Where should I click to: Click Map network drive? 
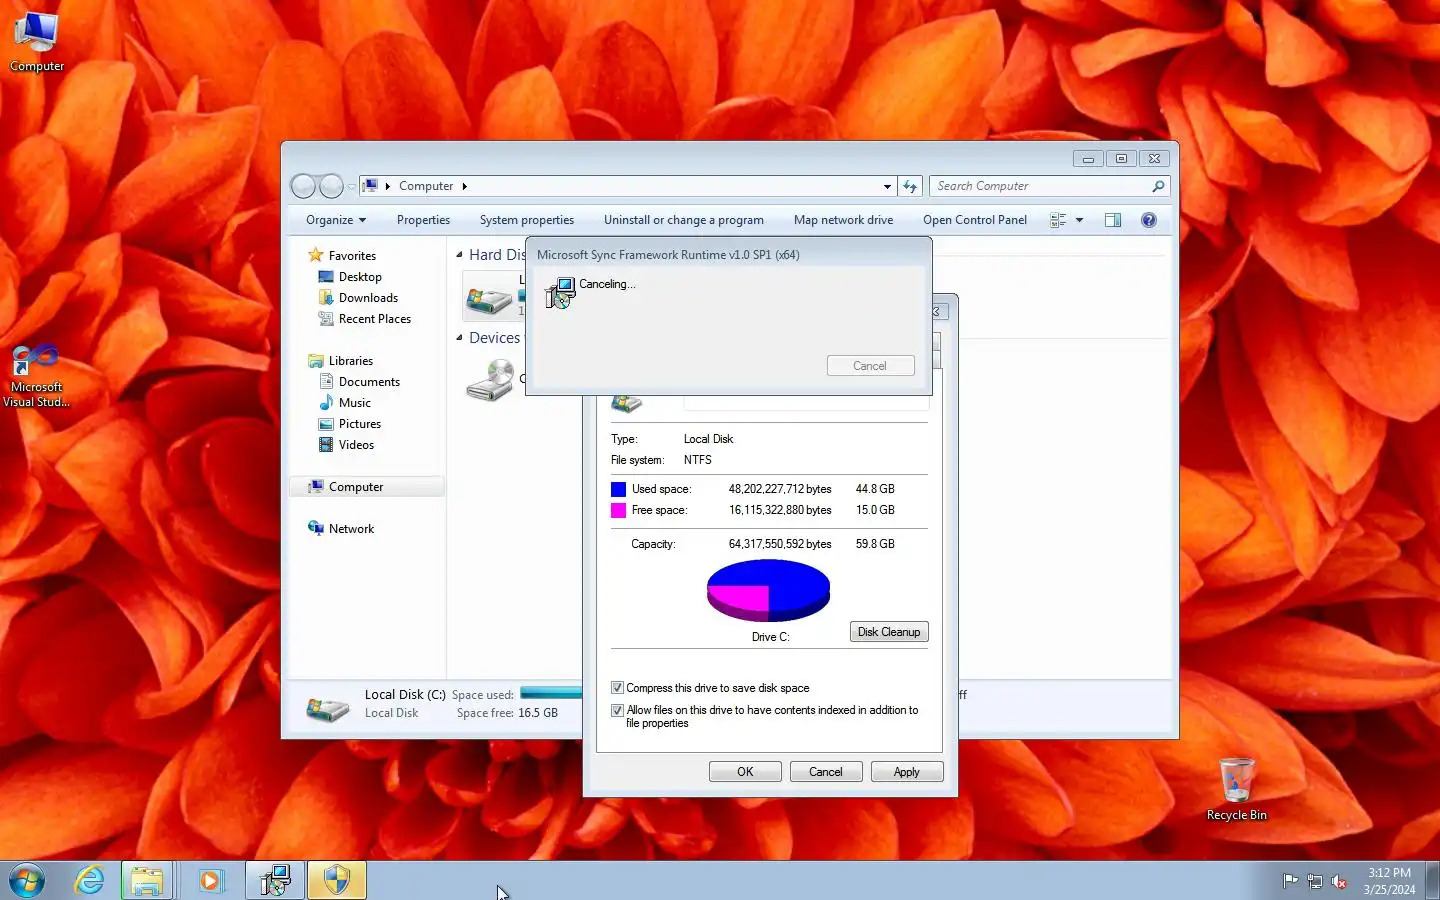[x=844, y=220]
